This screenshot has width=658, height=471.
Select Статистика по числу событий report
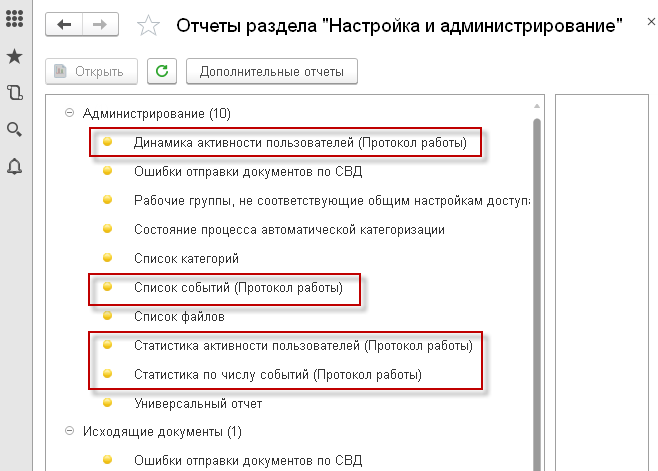coord(277,375)
